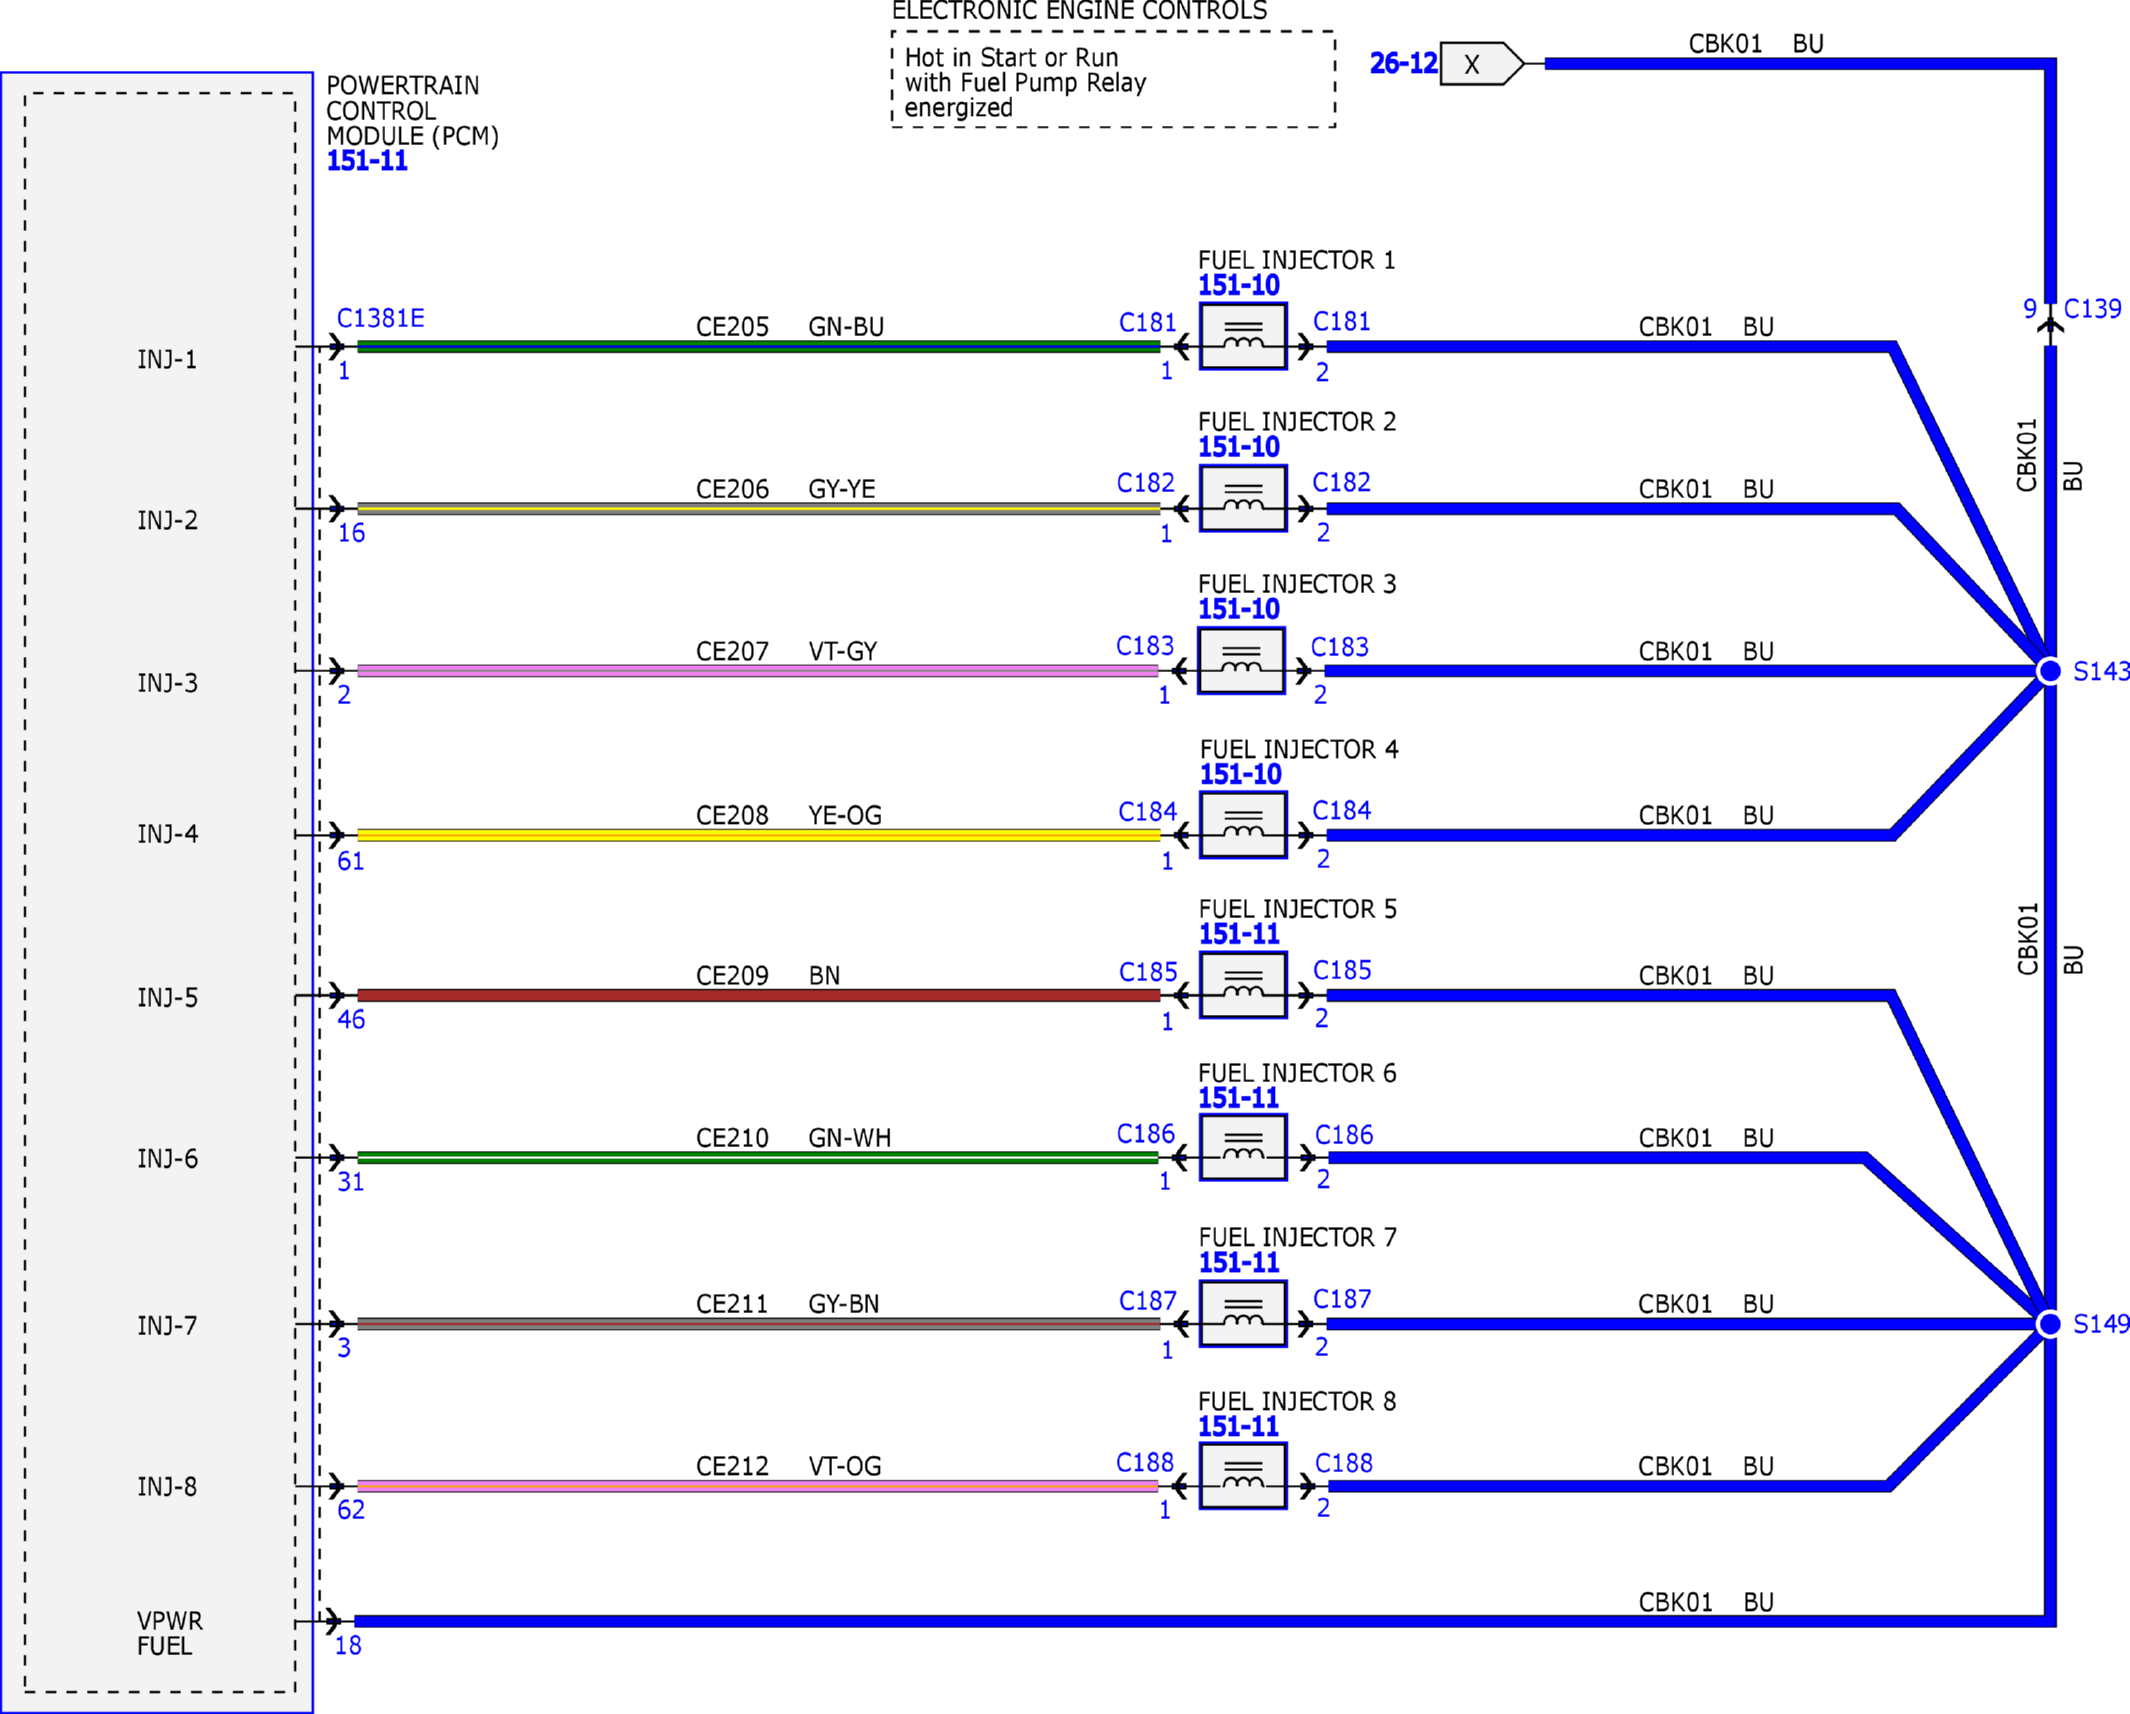
Task: Click the S149 splice dot
Action: click(x=2049, y=1324)
